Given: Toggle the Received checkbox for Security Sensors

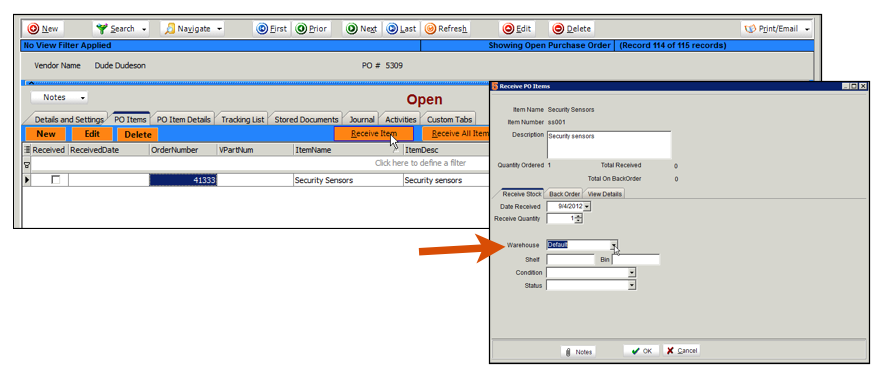Looking at the screenshot, I should click(x=55, y=180).
